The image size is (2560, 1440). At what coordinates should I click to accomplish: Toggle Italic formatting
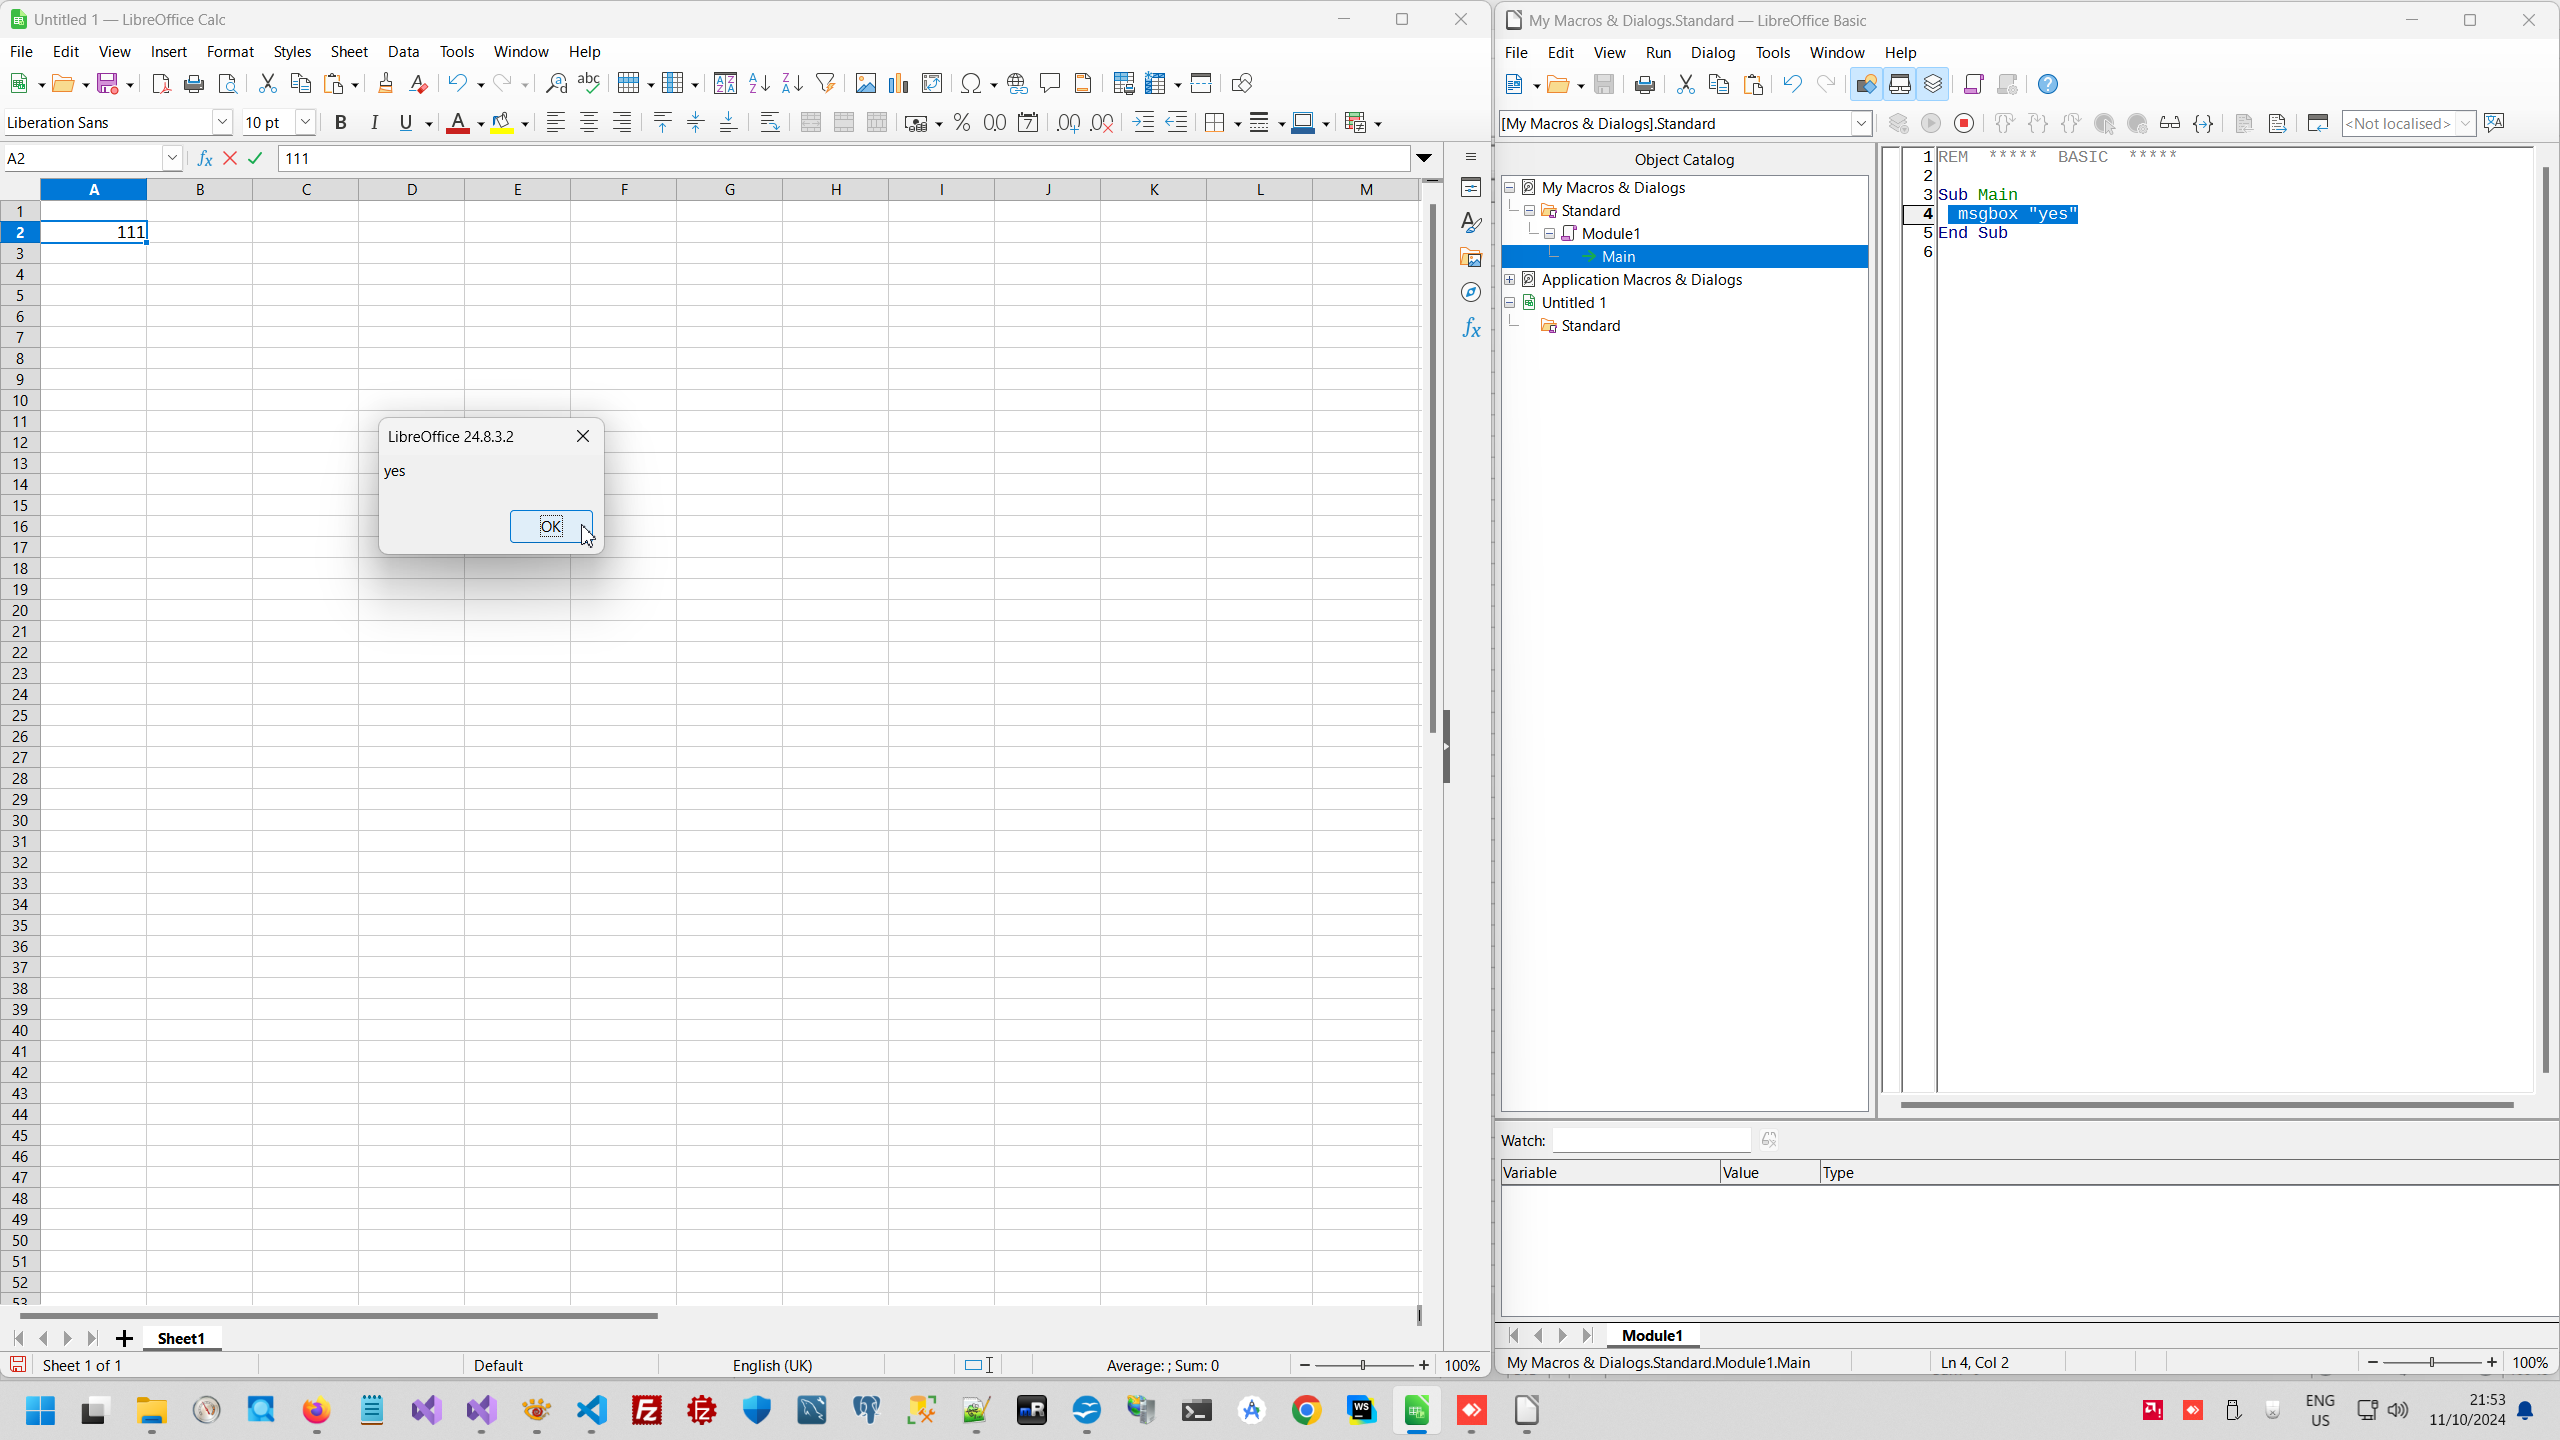(374, 122)
